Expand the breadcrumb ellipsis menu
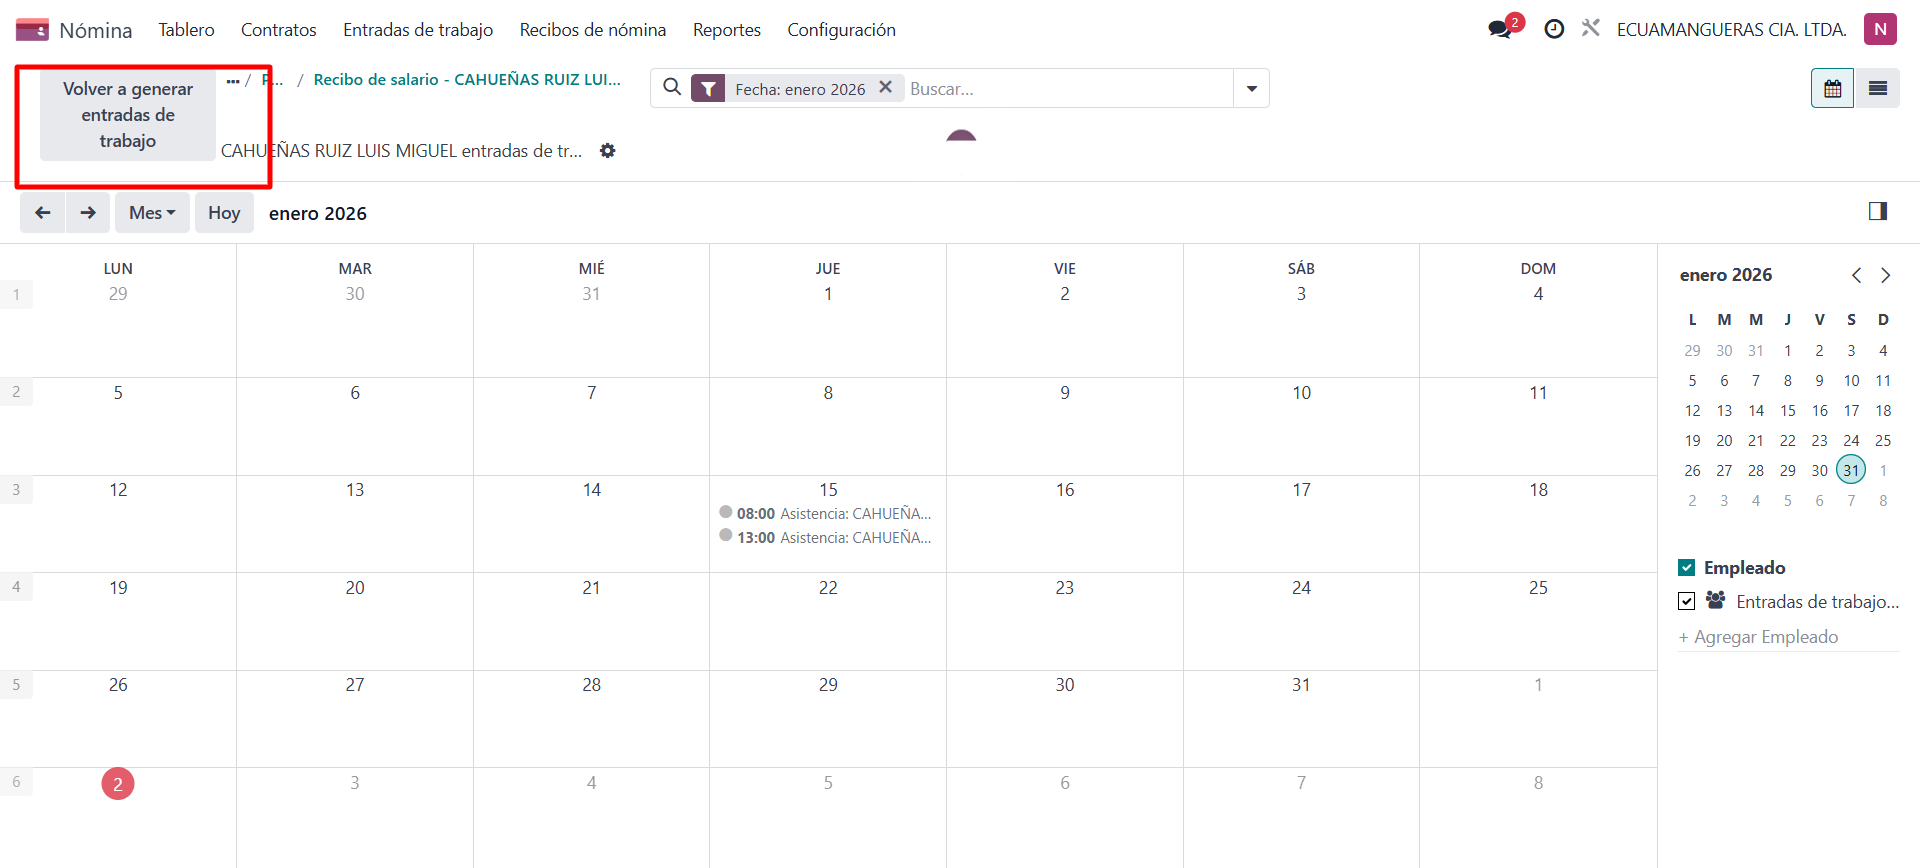 233,81
